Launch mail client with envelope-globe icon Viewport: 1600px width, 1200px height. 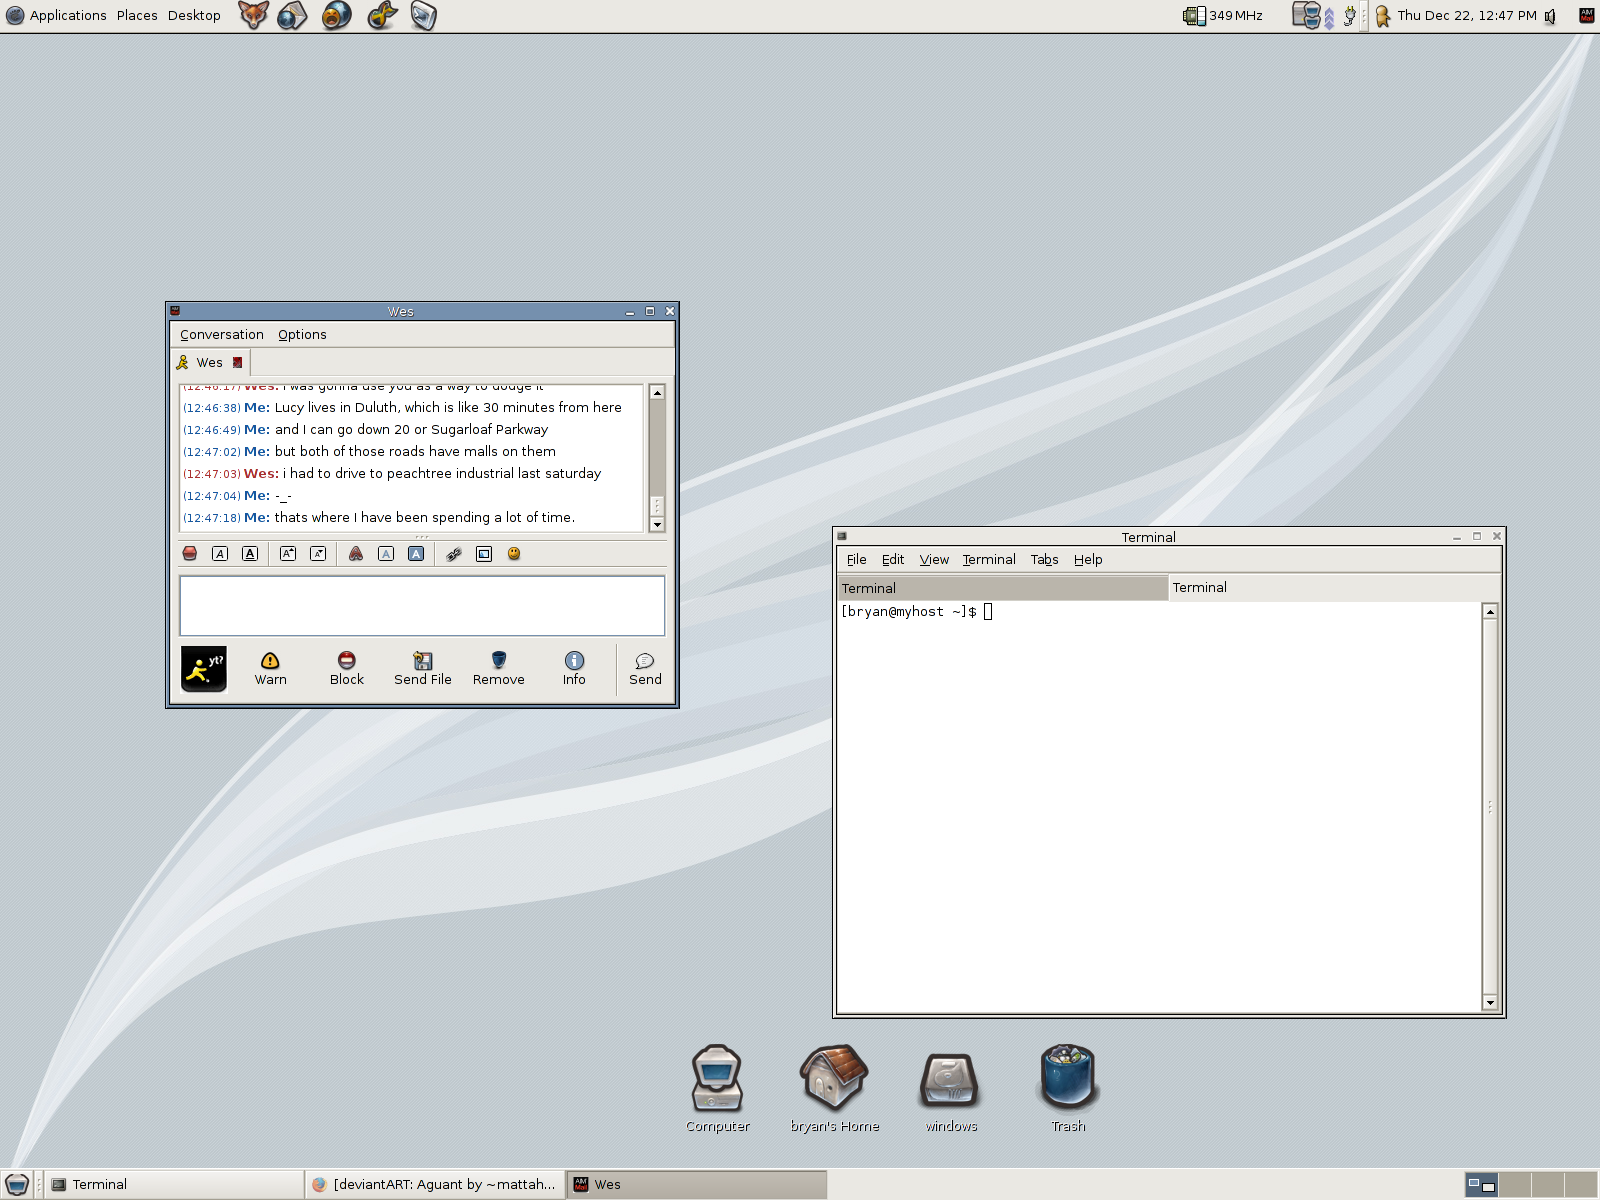tap(293, 15)
